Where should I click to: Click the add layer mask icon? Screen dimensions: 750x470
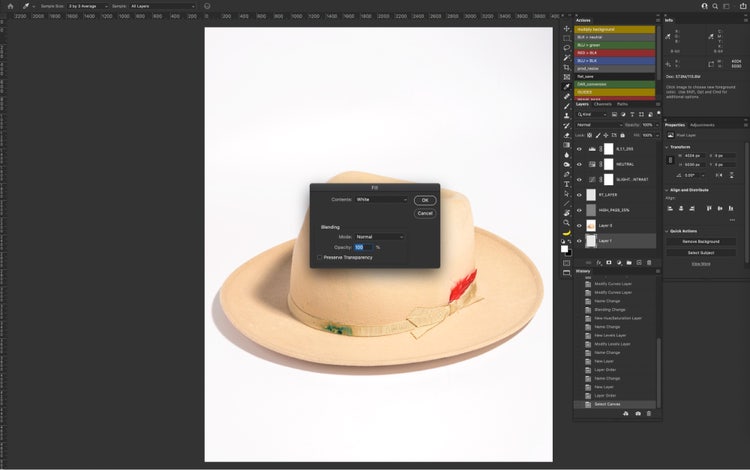click(609, 262)
